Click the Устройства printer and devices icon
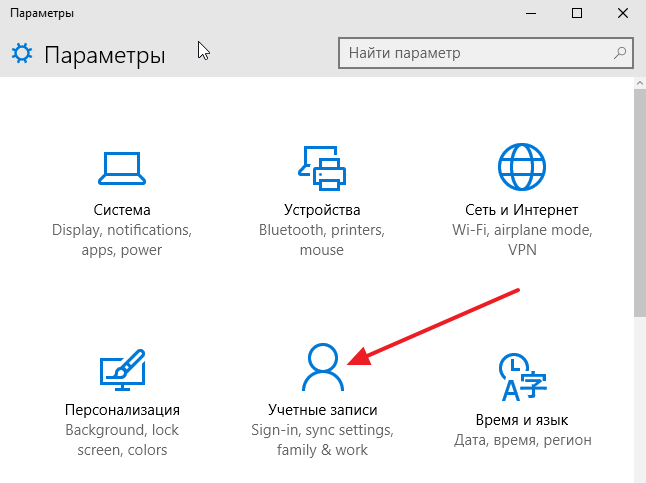 [322, 168]
